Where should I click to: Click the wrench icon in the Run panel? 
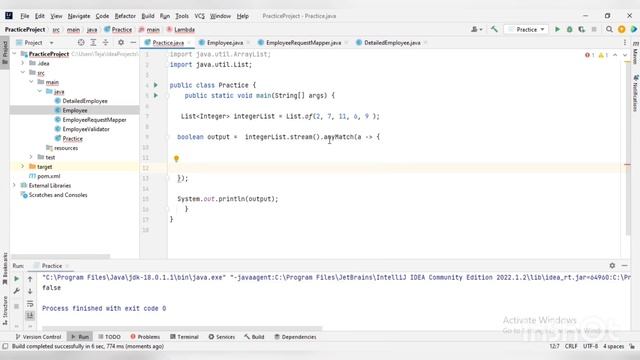pyautogui.click(x=17, y=291)
